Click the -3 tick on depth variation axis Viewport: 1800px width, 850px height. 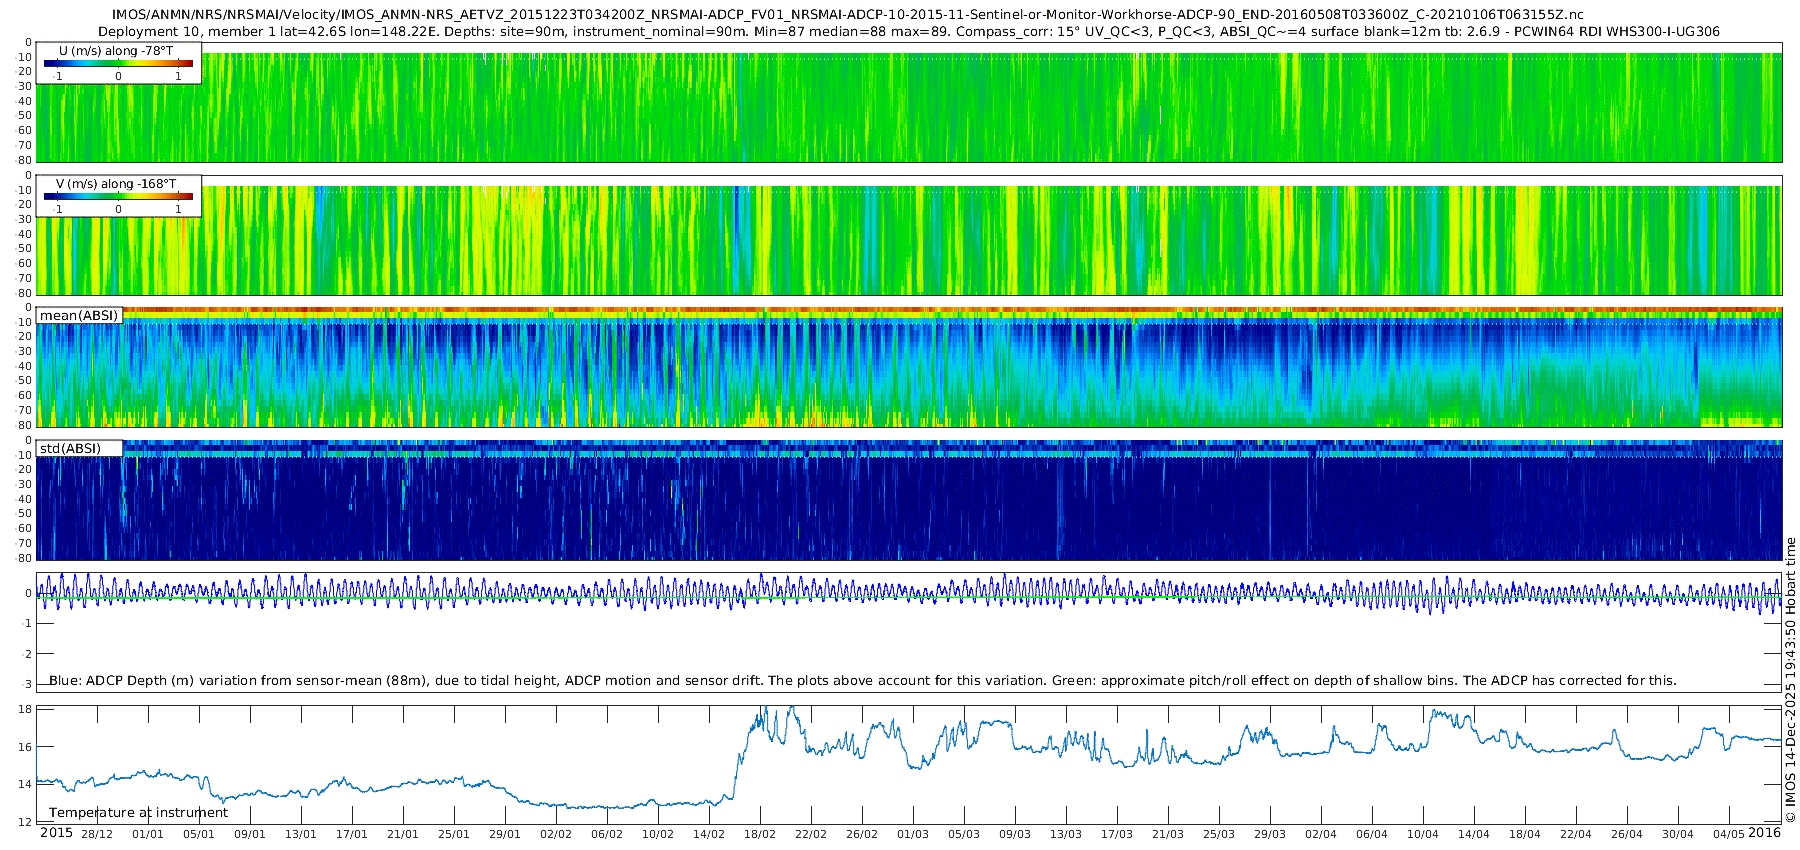[x=26, y=684]
